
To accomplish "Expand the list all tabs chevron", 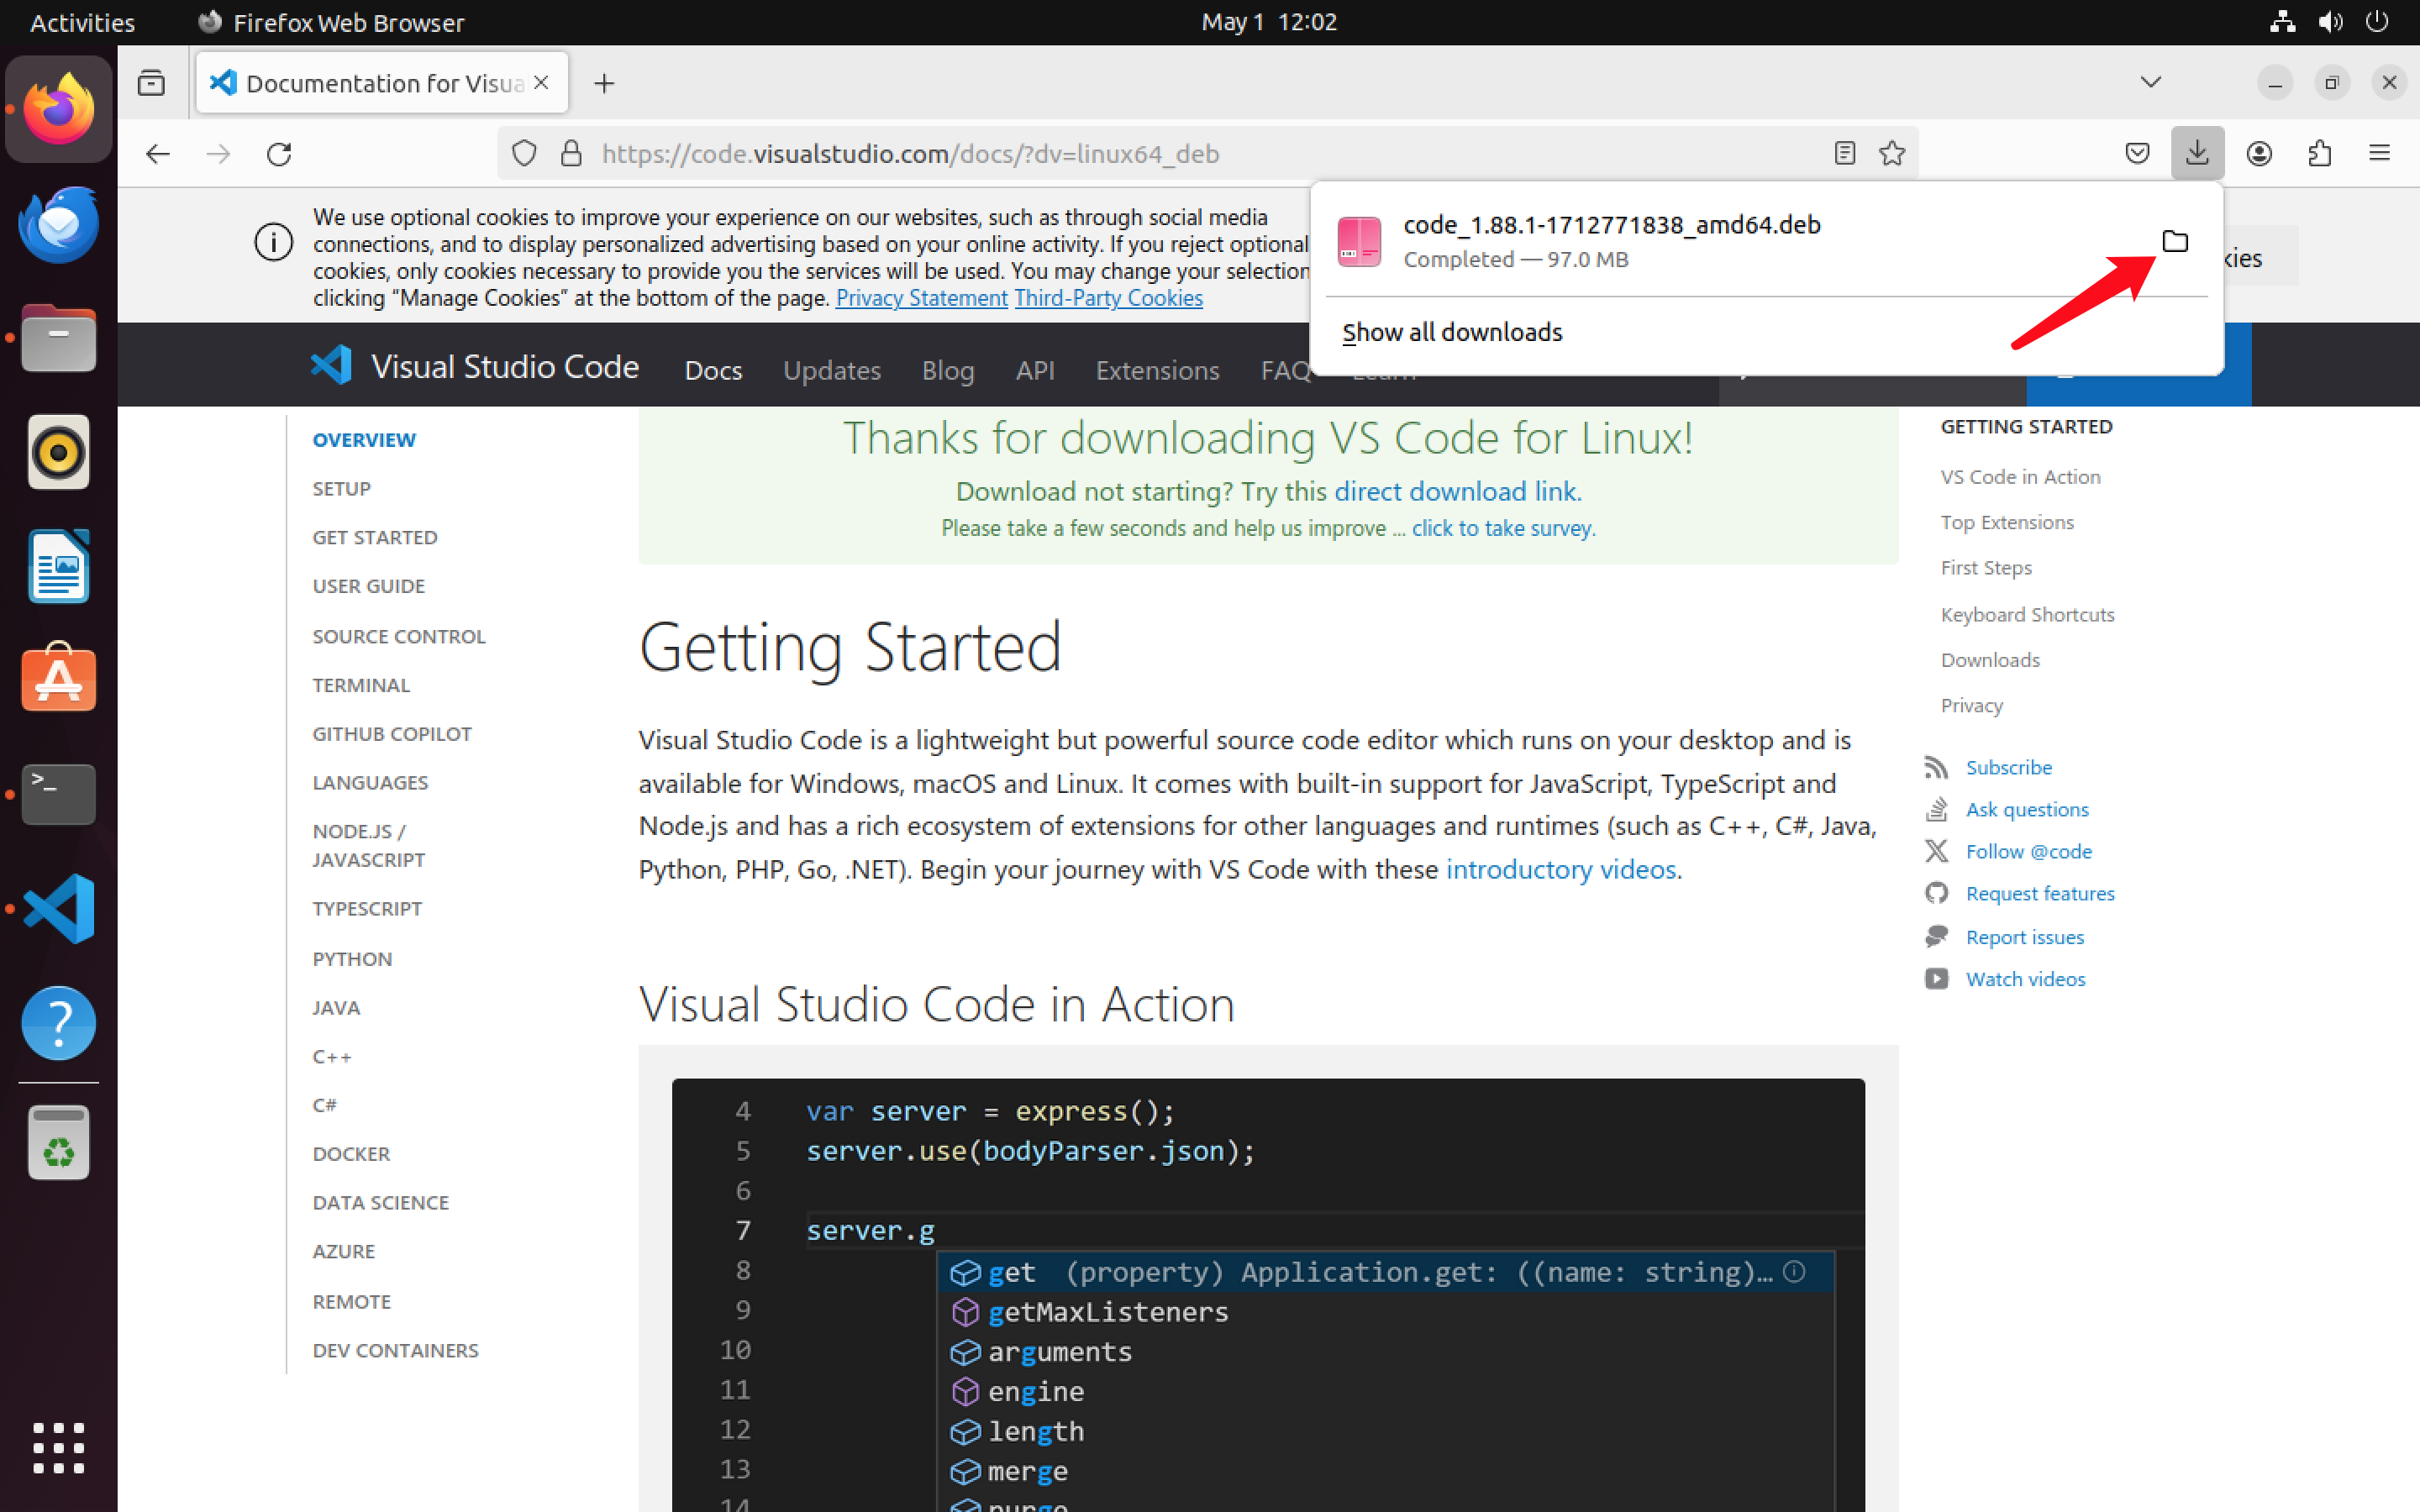I will [x=2150, y=82].
